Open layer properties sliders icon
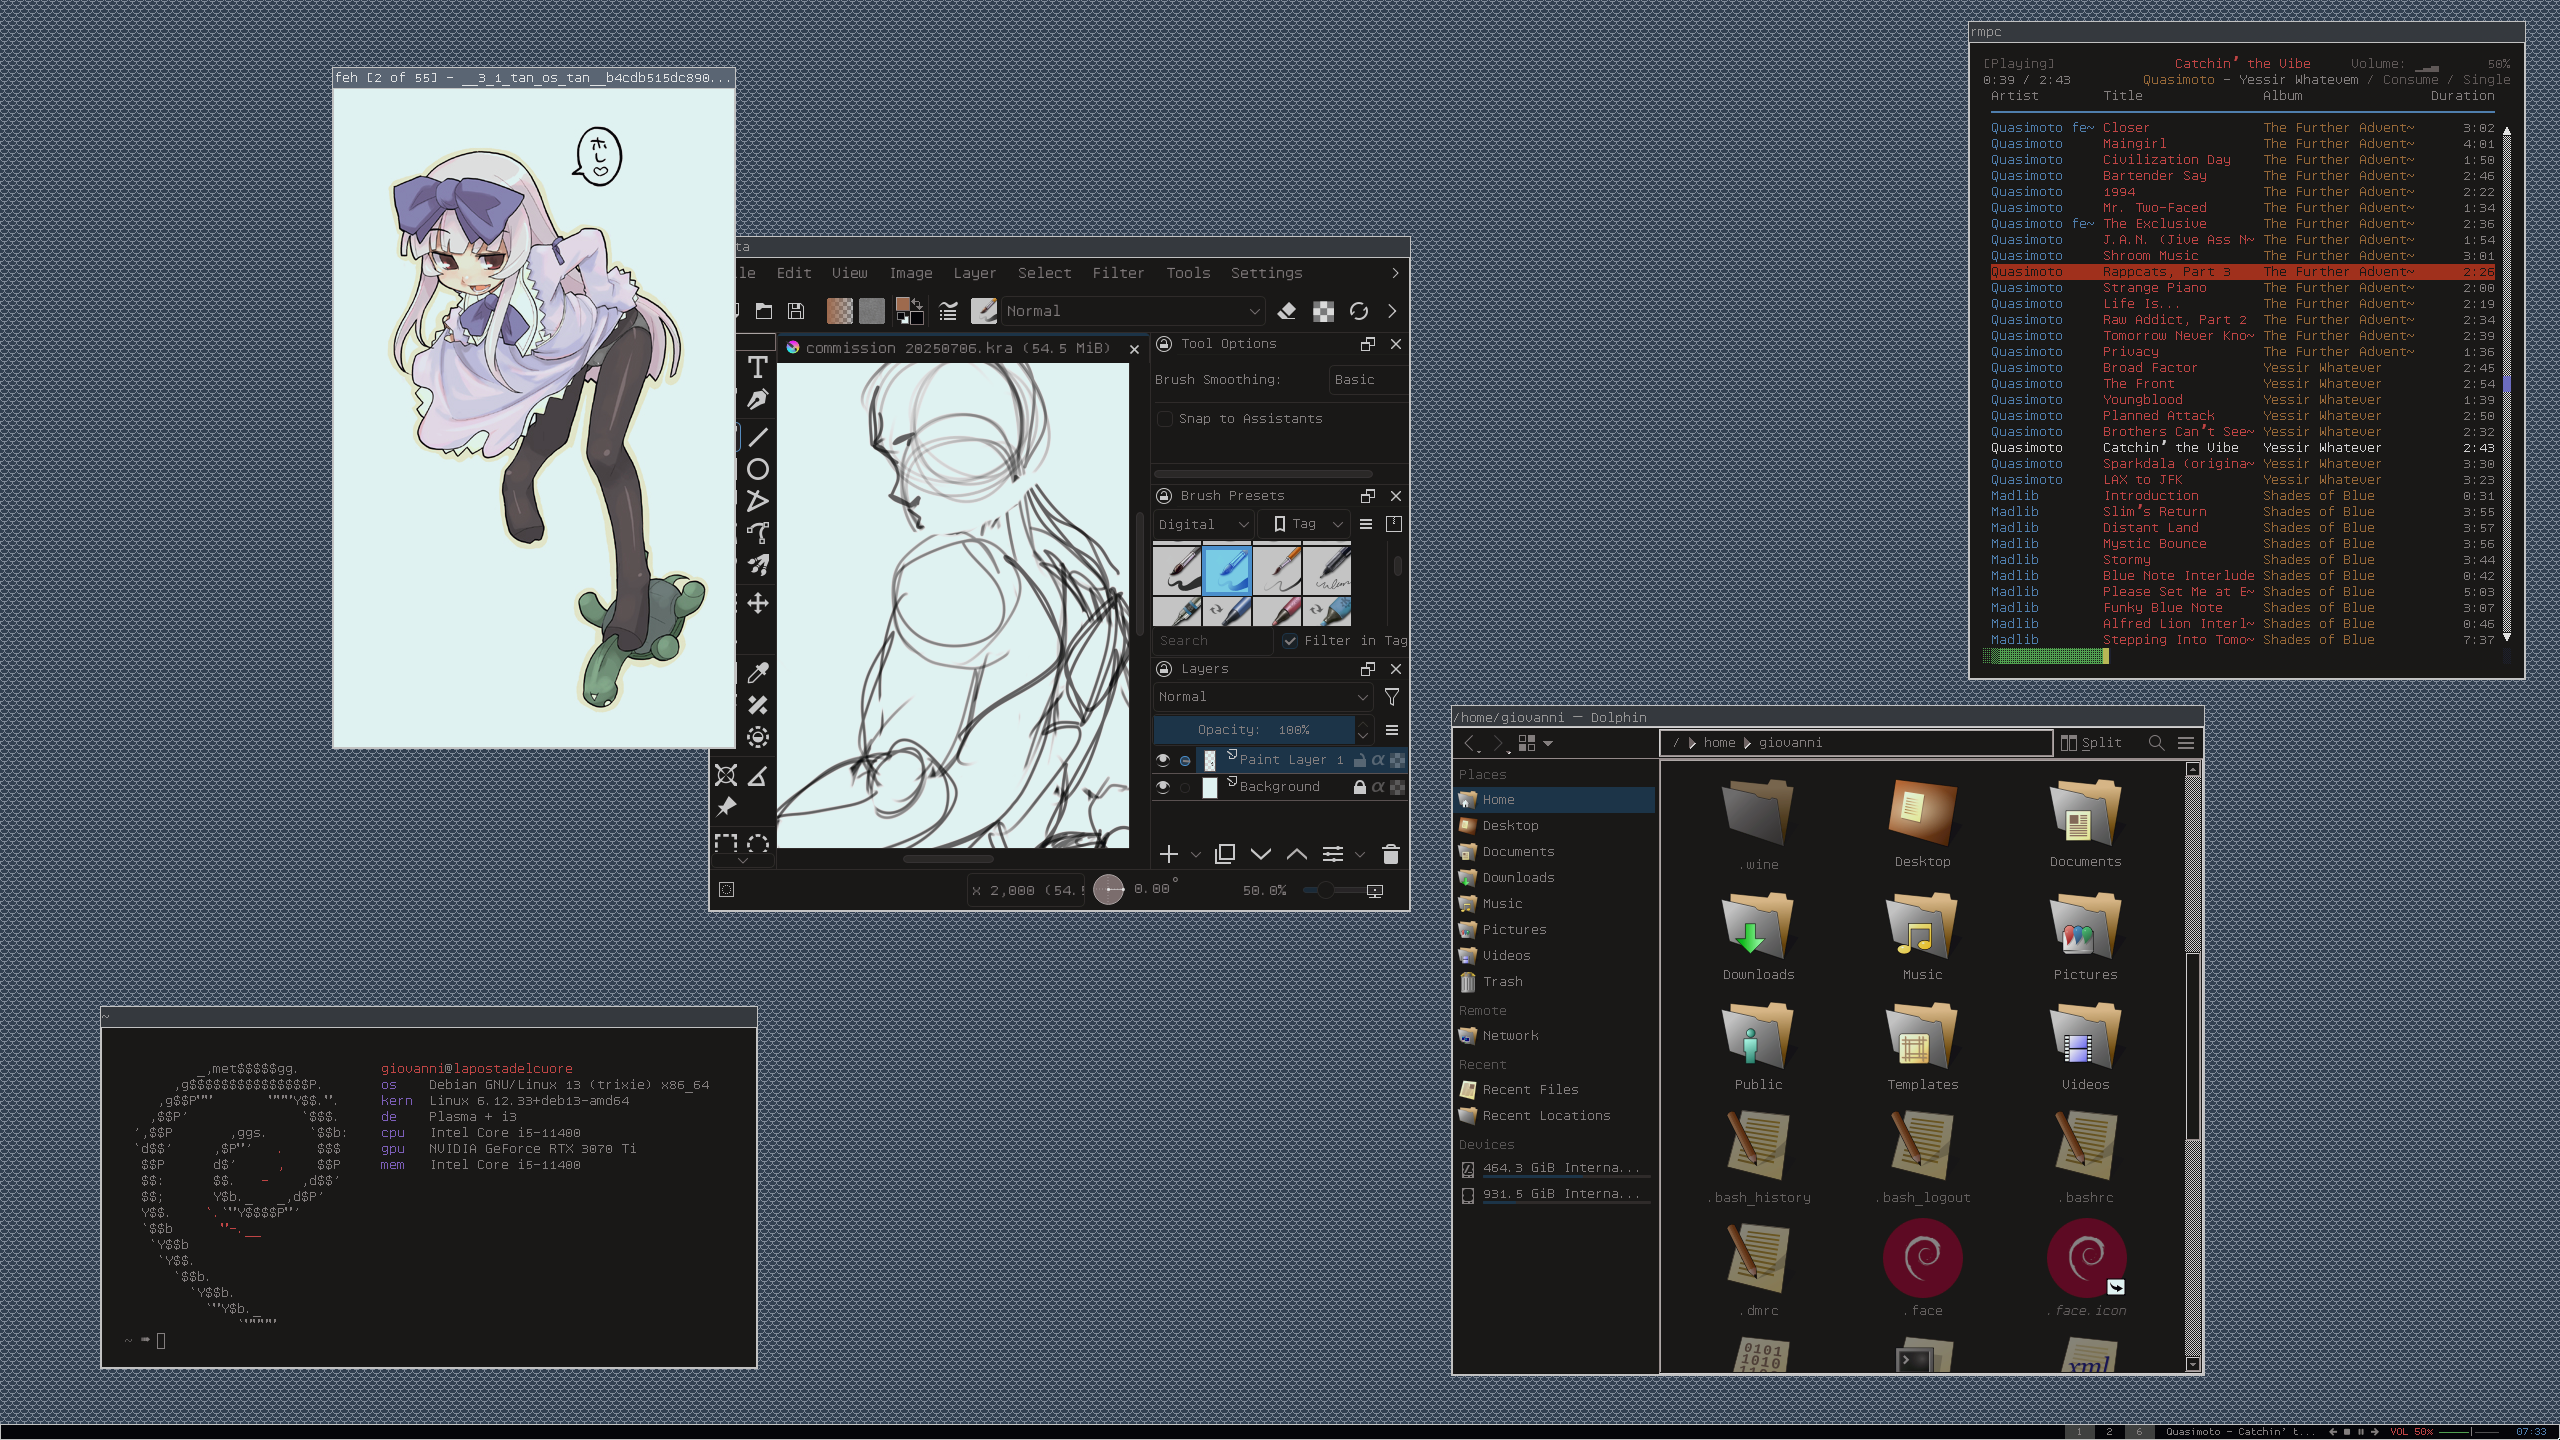2560x1440 pixels. [x=1333, y=854]
